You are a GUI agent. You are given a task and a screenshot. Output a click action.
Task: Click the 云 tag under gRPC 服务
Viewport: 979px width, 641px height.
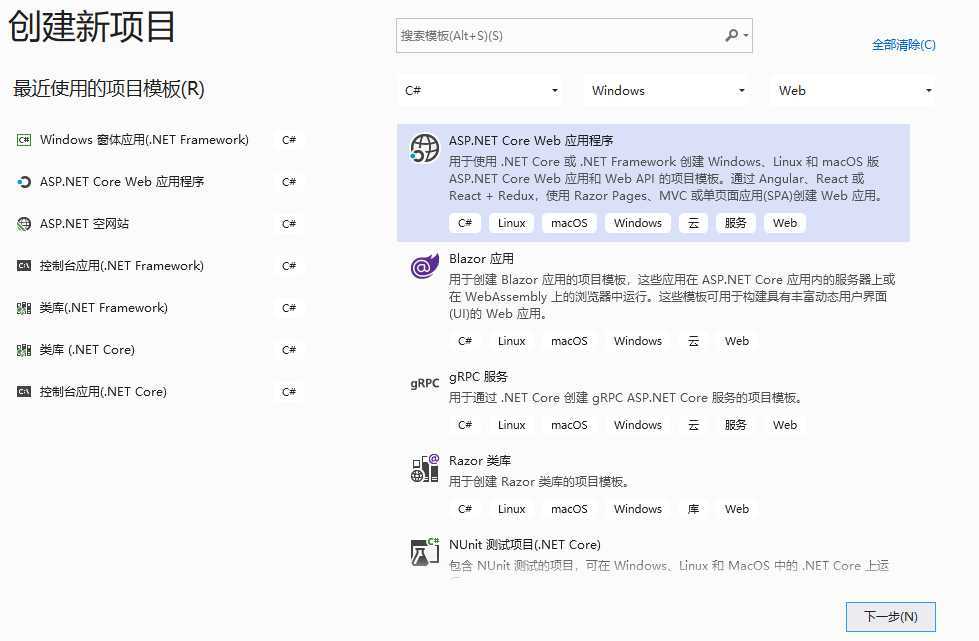[x=693, y=425]
